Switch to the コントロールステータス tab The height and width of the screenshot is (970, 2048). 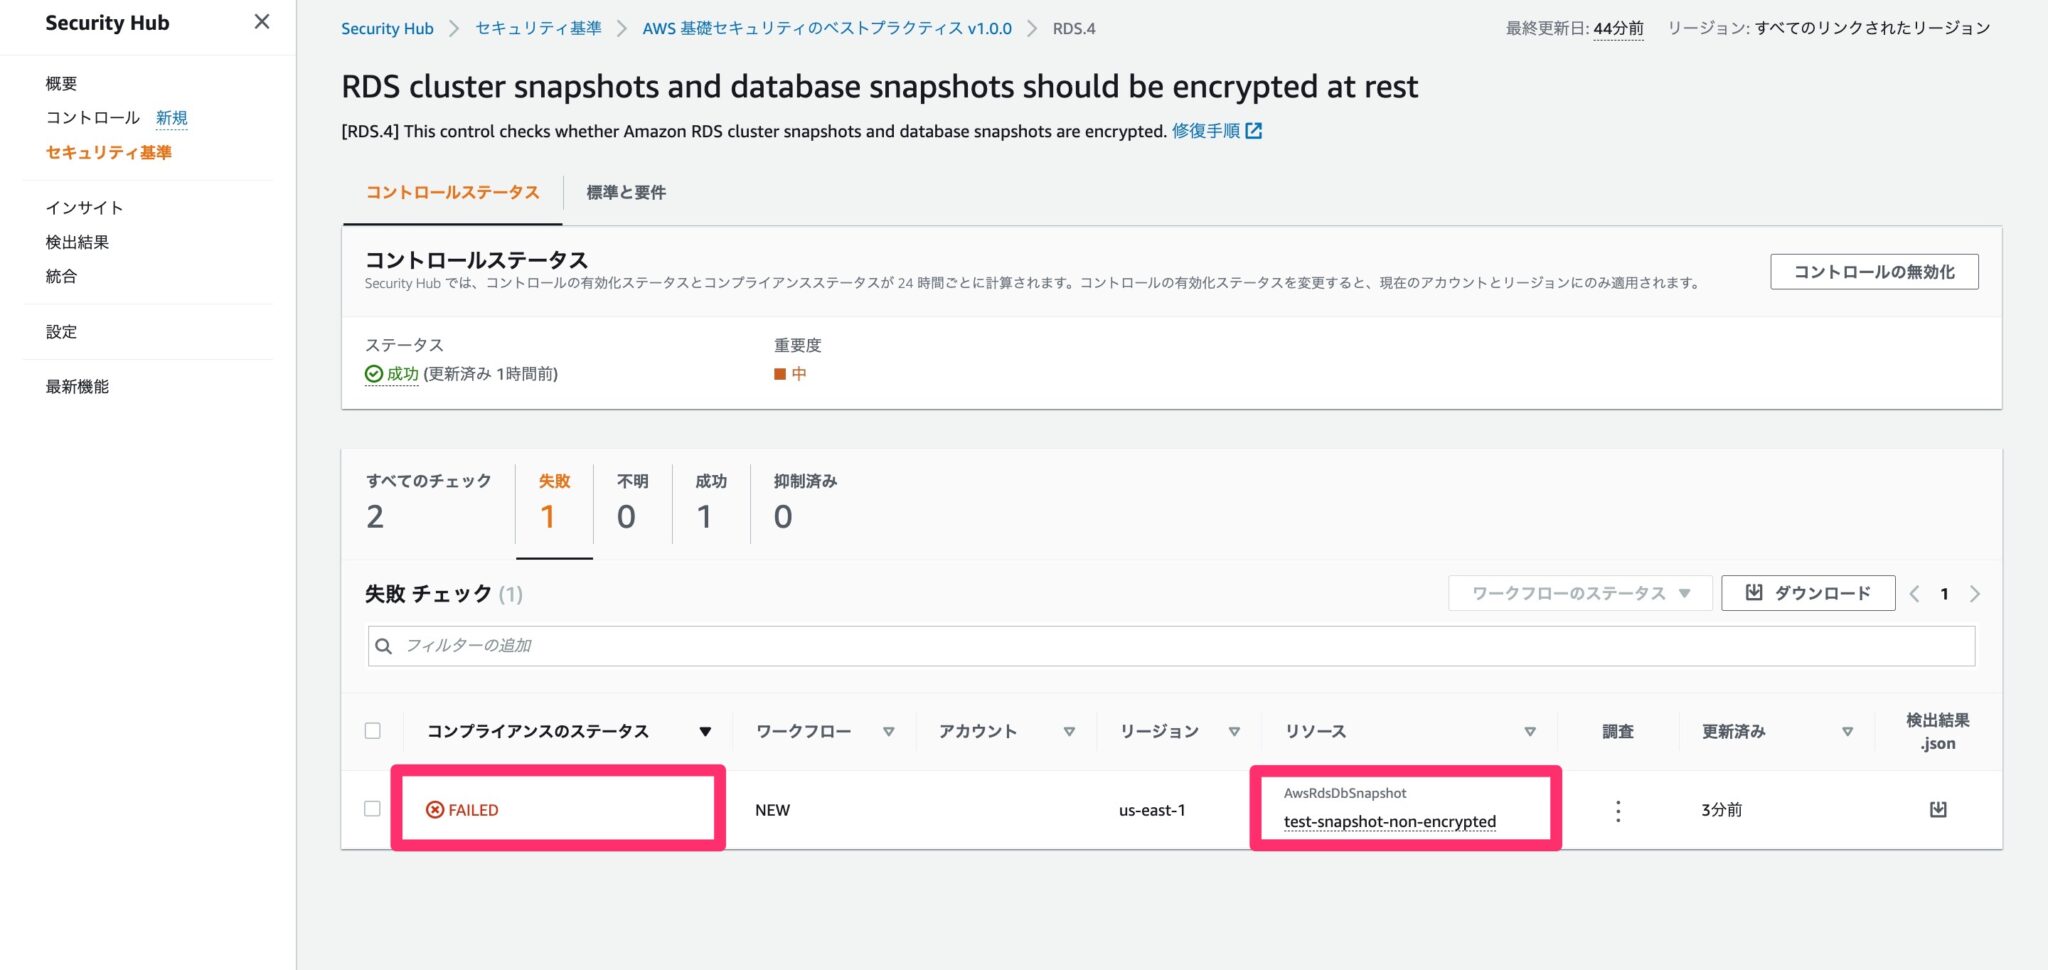[452, 192]
